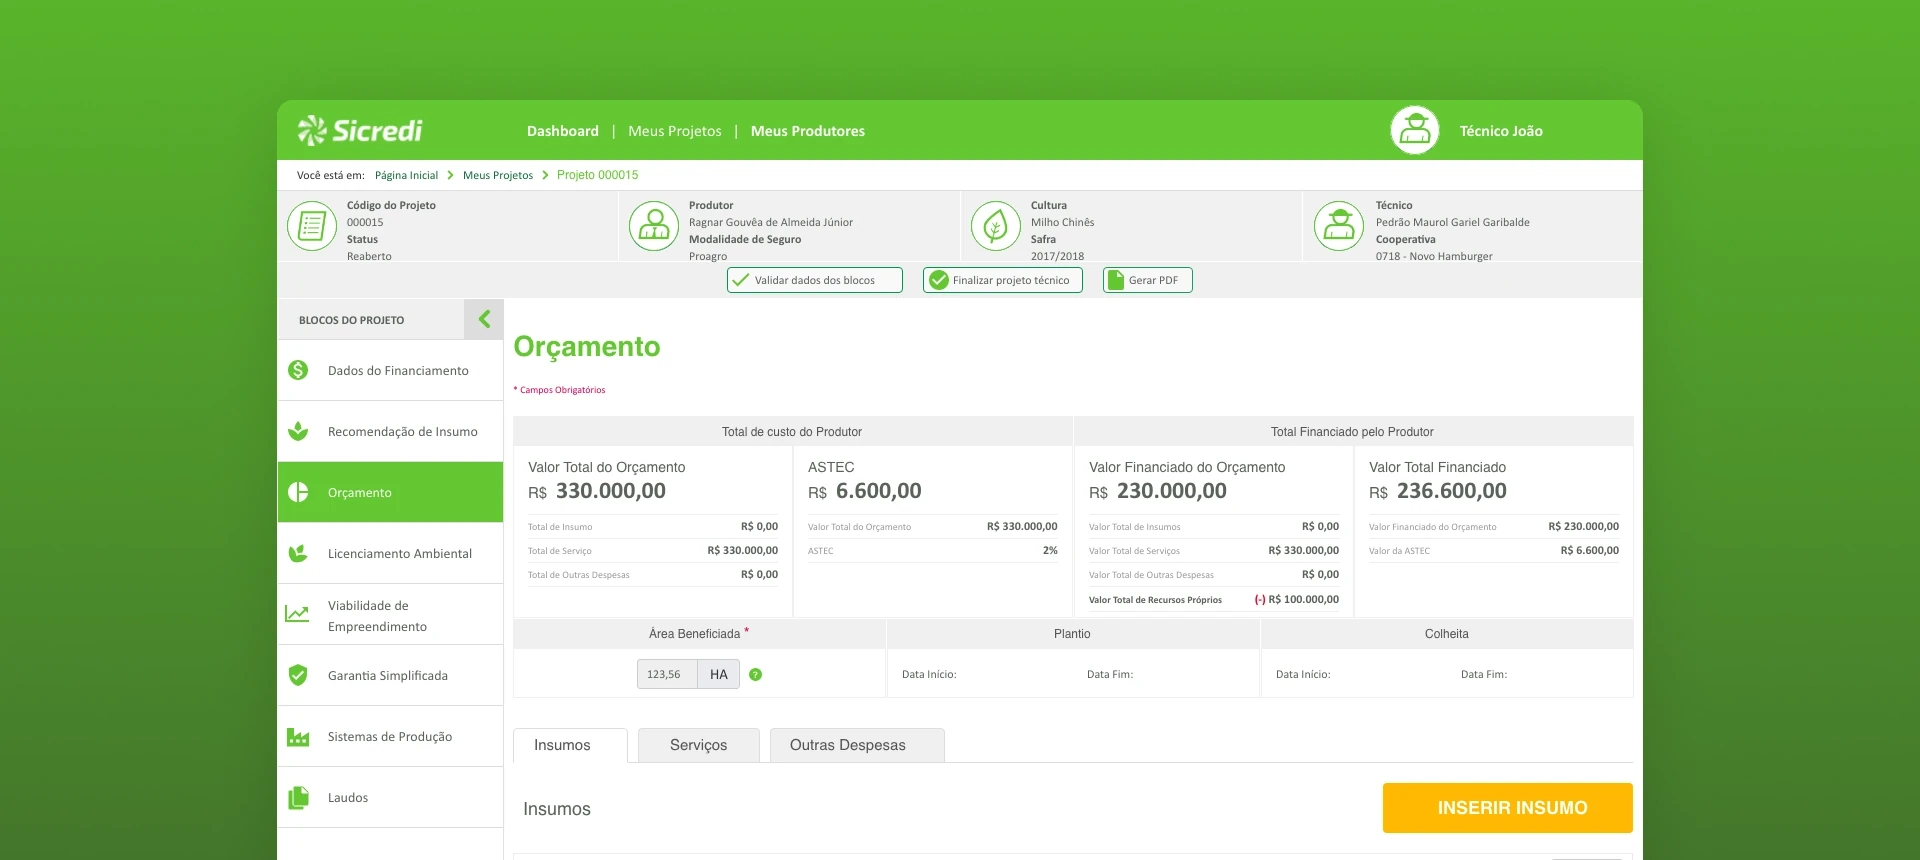Click the Sicredi logo
Viewport: 1920px width, 860px height.
360,130
